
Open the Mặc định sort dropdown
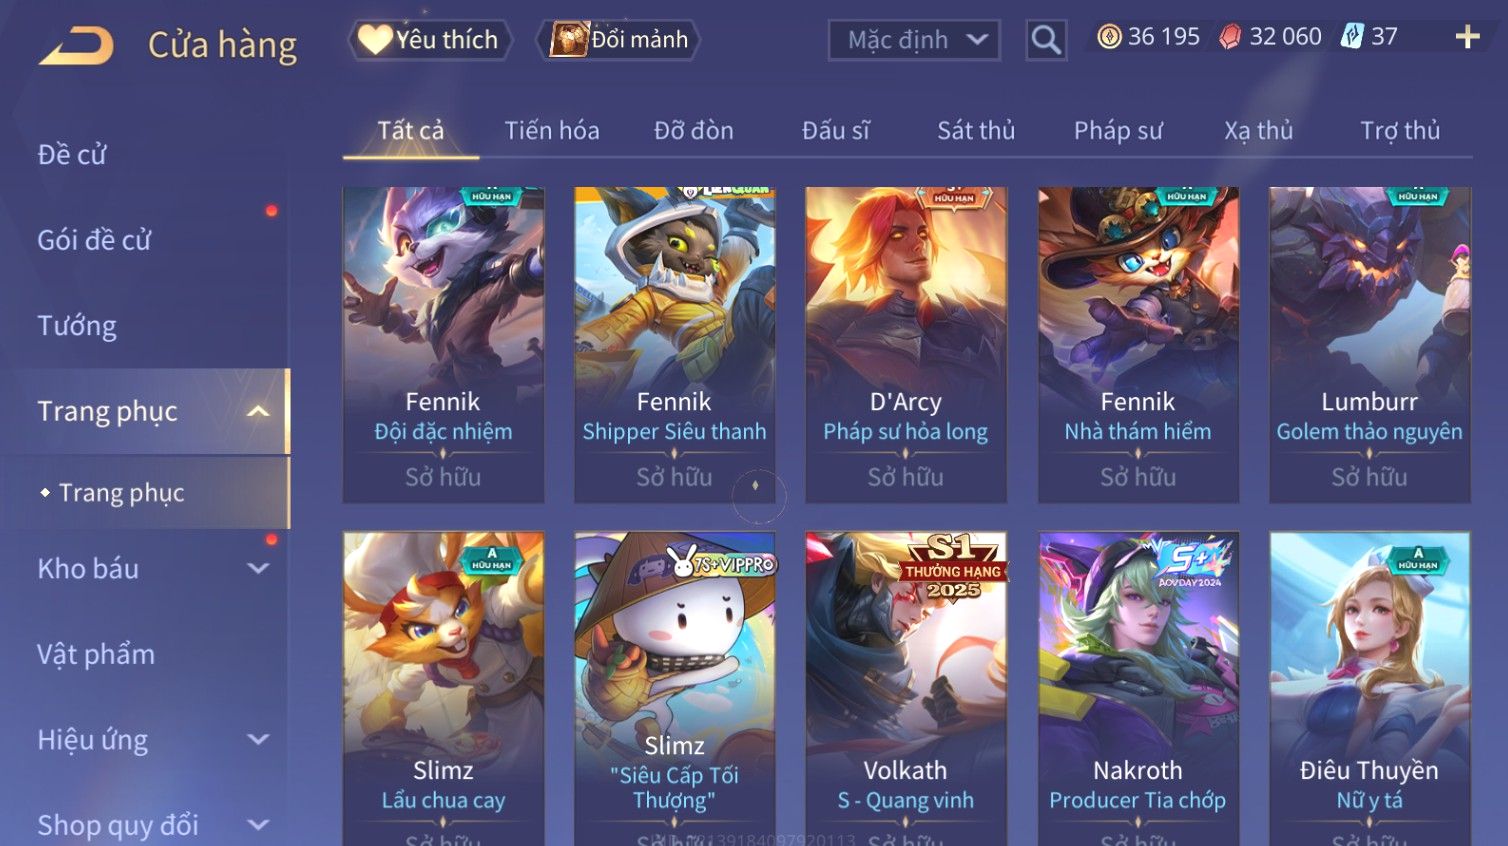pos(914,40)
